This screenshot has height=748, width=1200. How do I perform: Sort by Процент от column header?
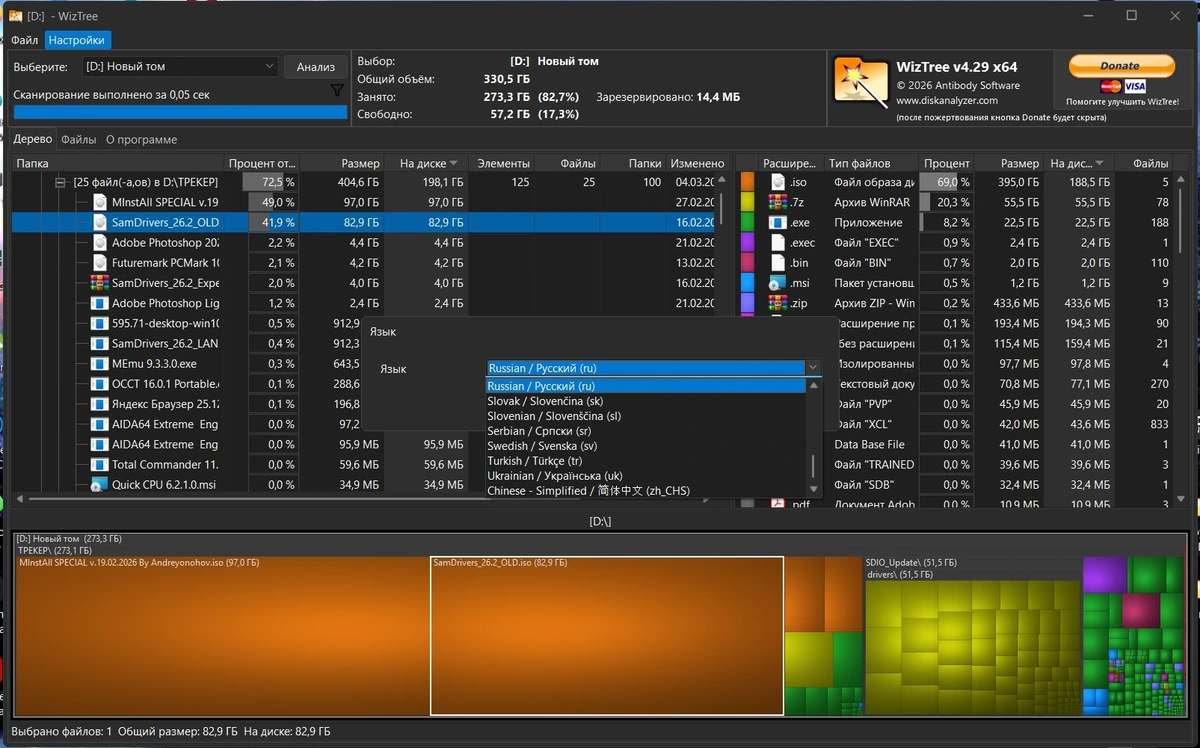[260, 163]
